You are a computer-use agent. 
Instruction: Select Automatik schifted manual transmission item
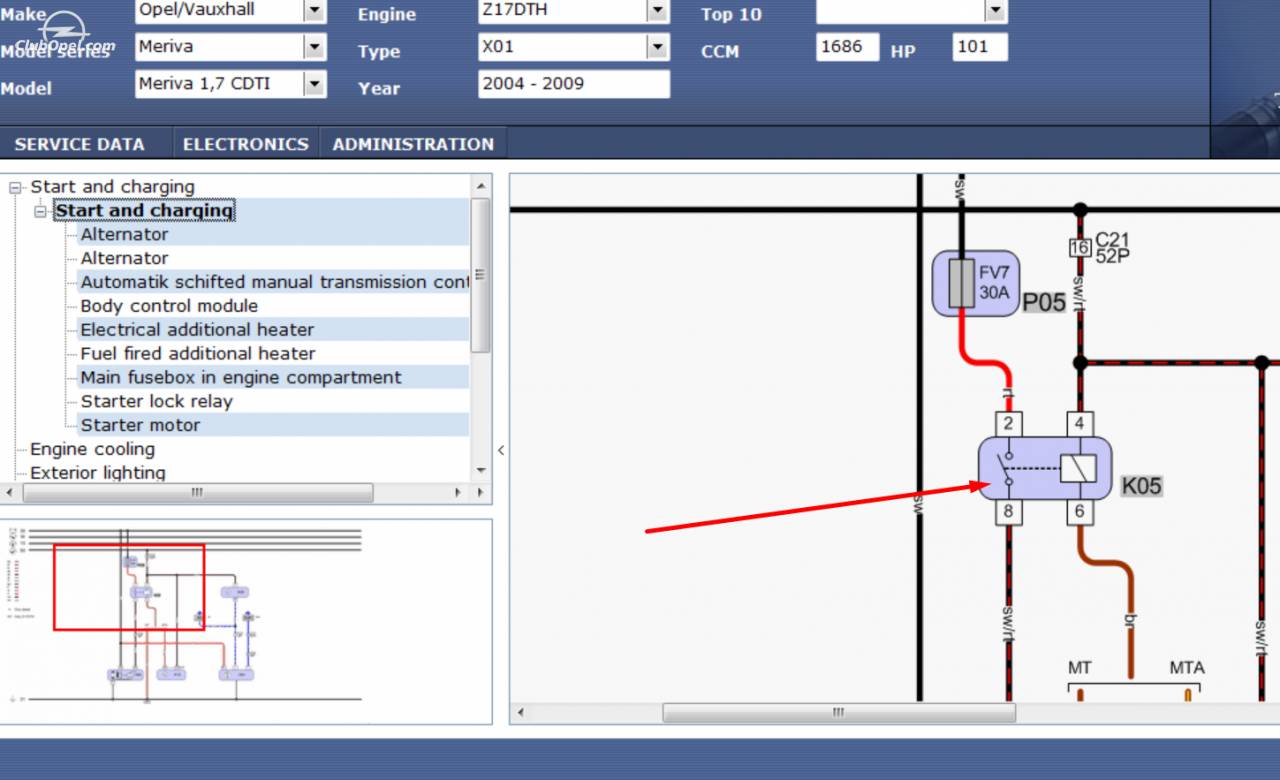coord(274,282)
